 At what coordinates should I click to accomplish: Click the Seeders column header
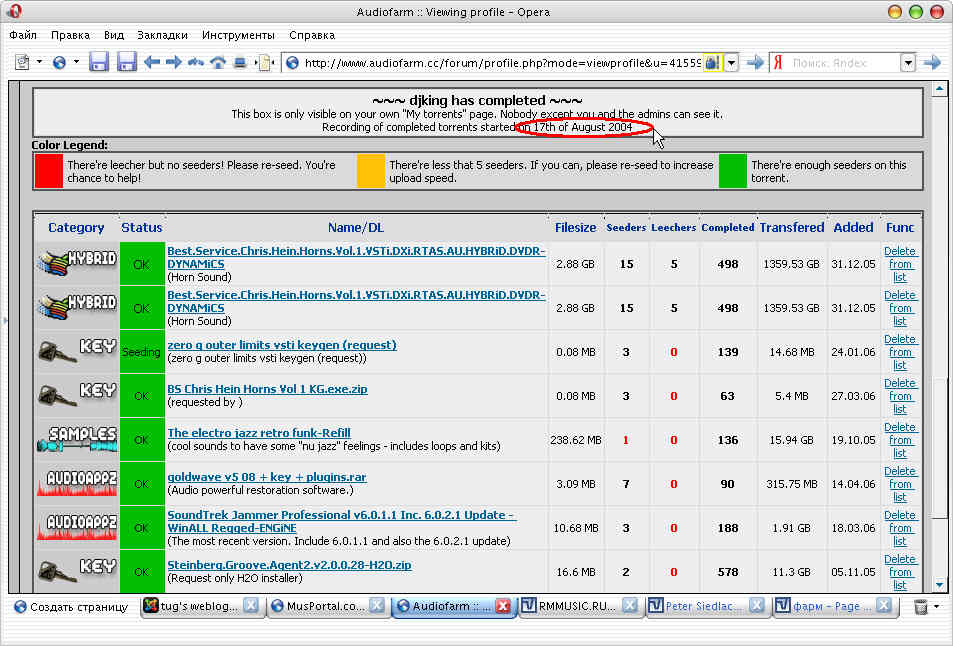(x=626, y=227)
